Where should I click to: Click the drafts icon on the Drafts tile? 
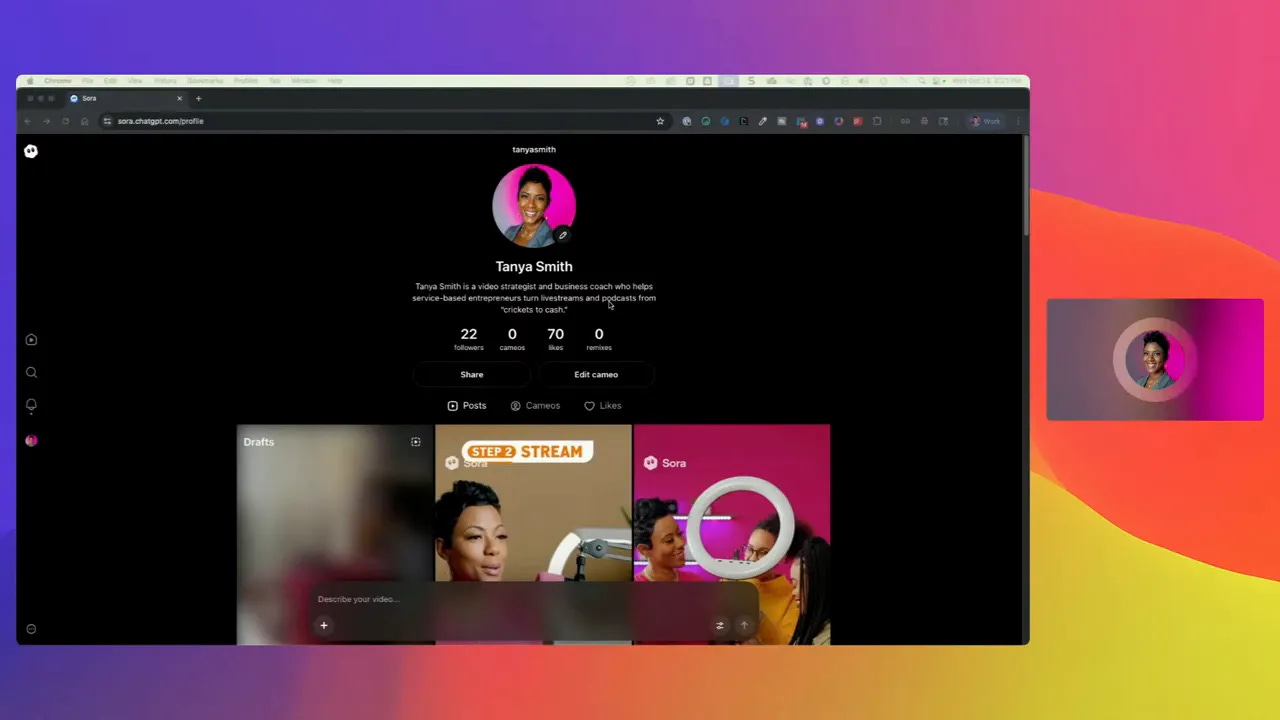coord(416,441)
